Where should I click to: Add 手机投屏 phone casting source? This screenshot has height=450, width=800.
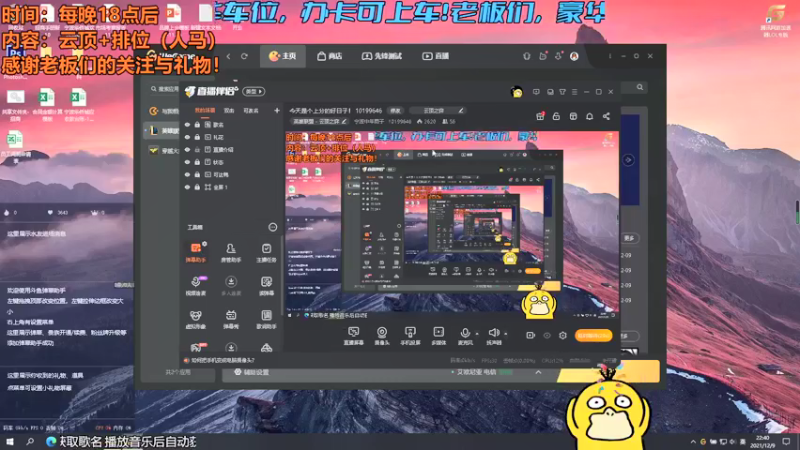tap(410, 336)
